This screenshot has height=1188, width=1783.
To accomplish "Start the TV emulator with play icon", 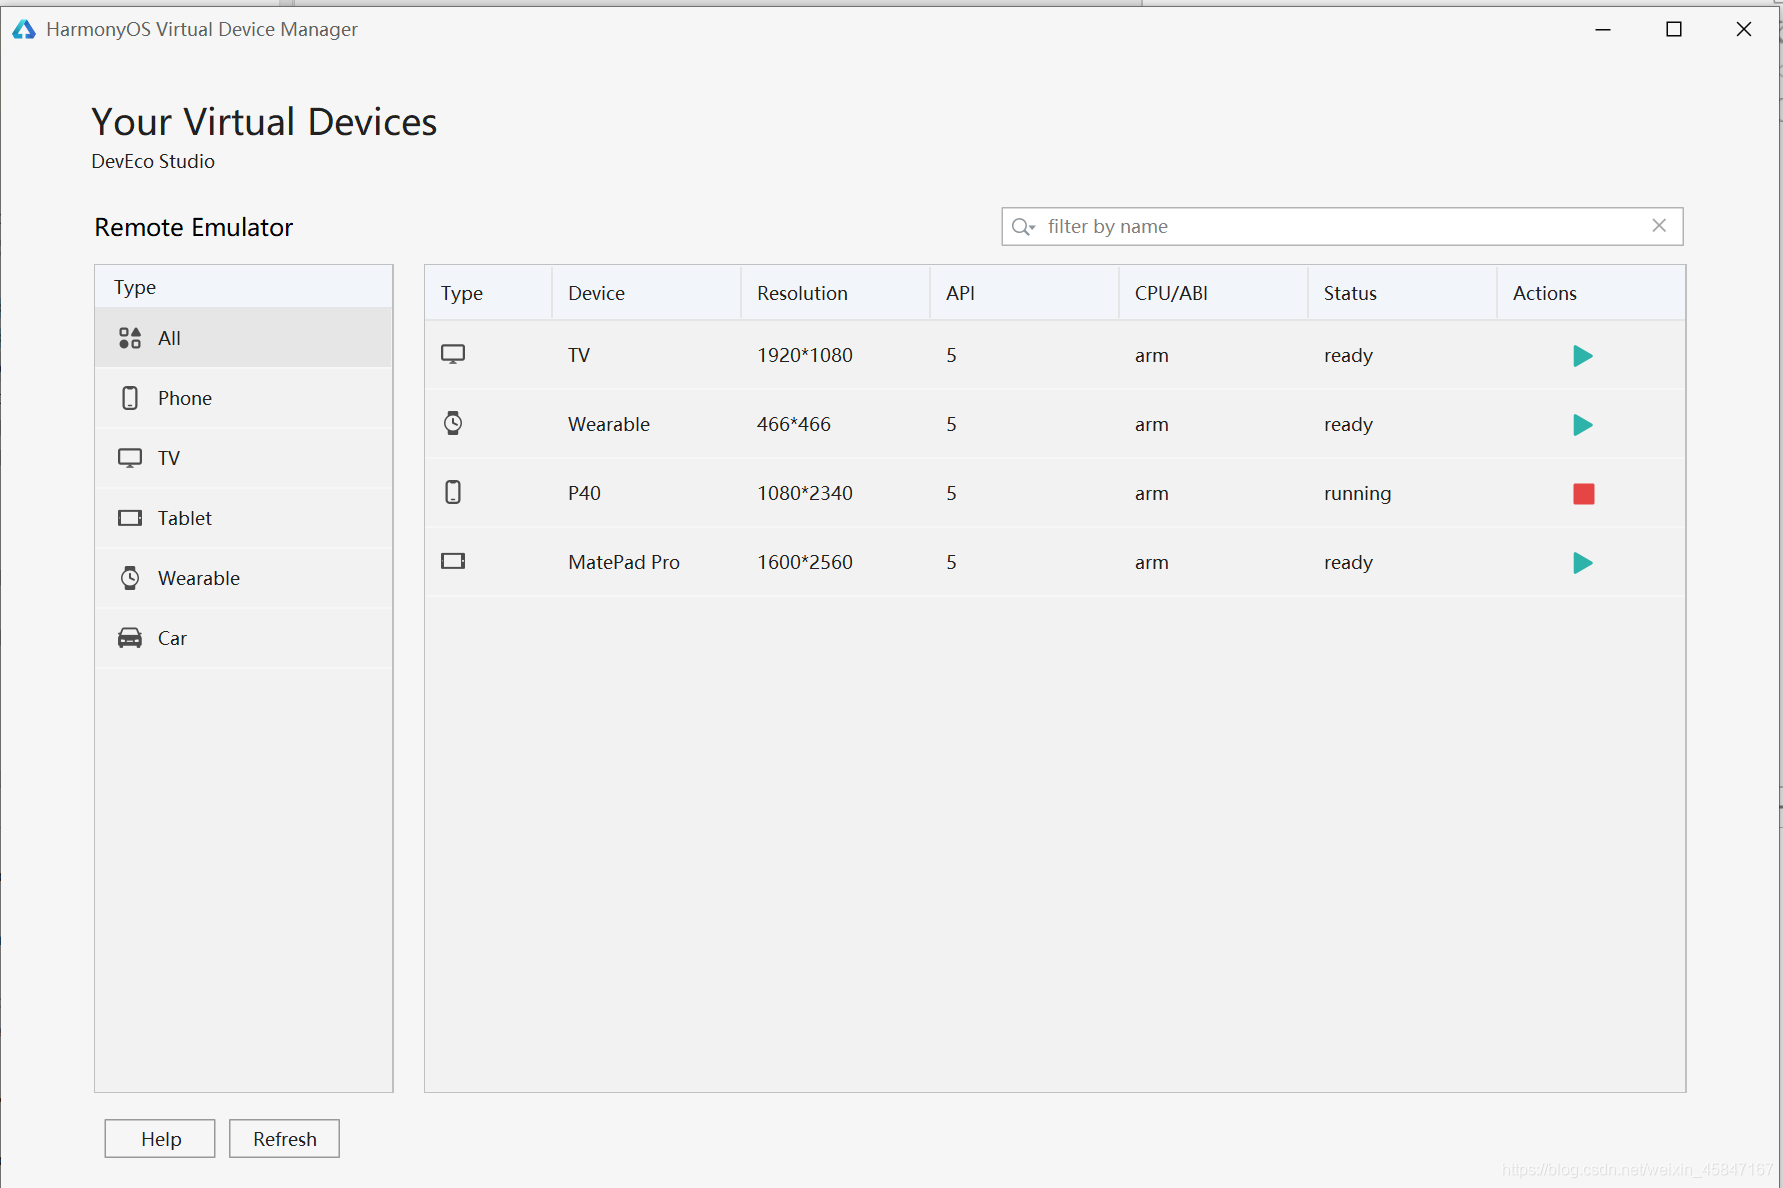I will (1582, 356).
